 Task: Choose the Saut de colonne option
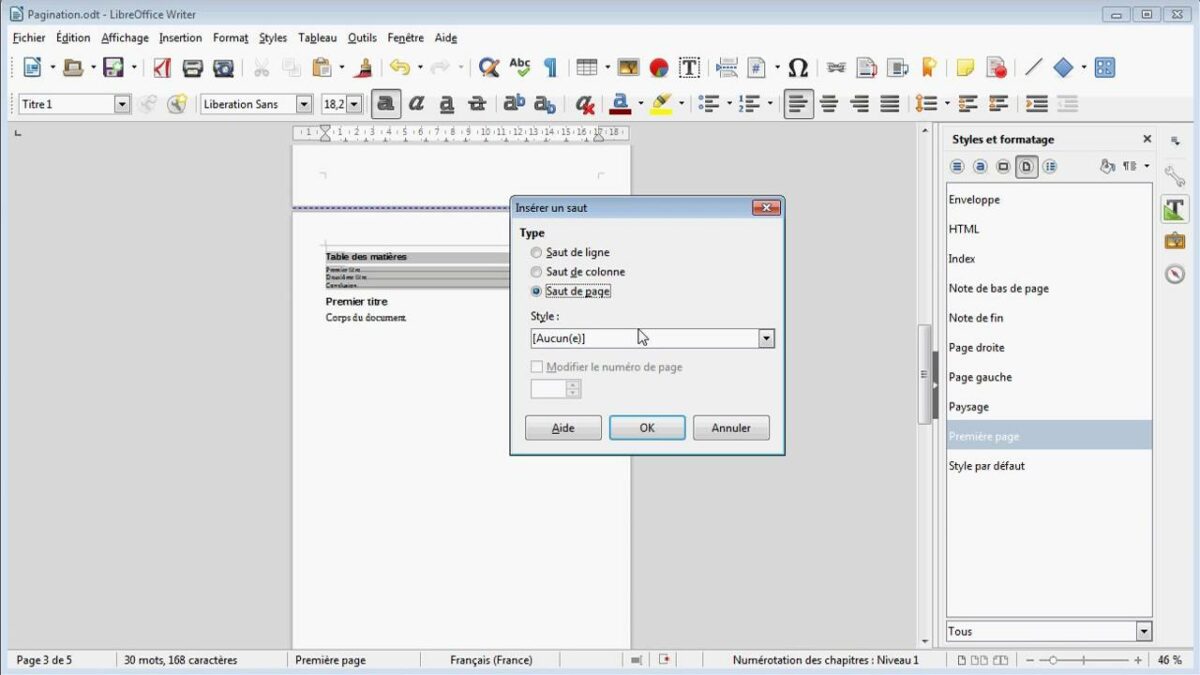pos(537,272)
